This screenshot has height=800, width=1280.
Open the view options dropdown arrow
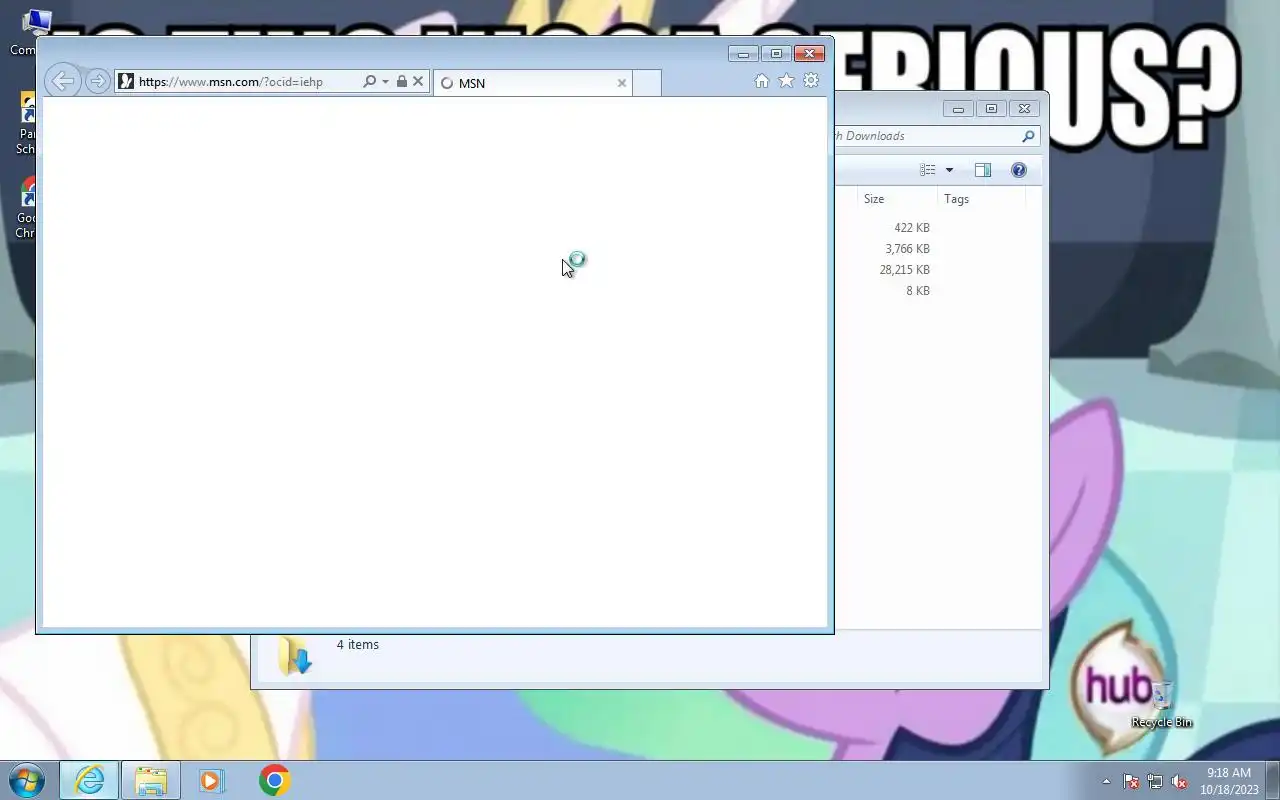(x=949, y=170)
